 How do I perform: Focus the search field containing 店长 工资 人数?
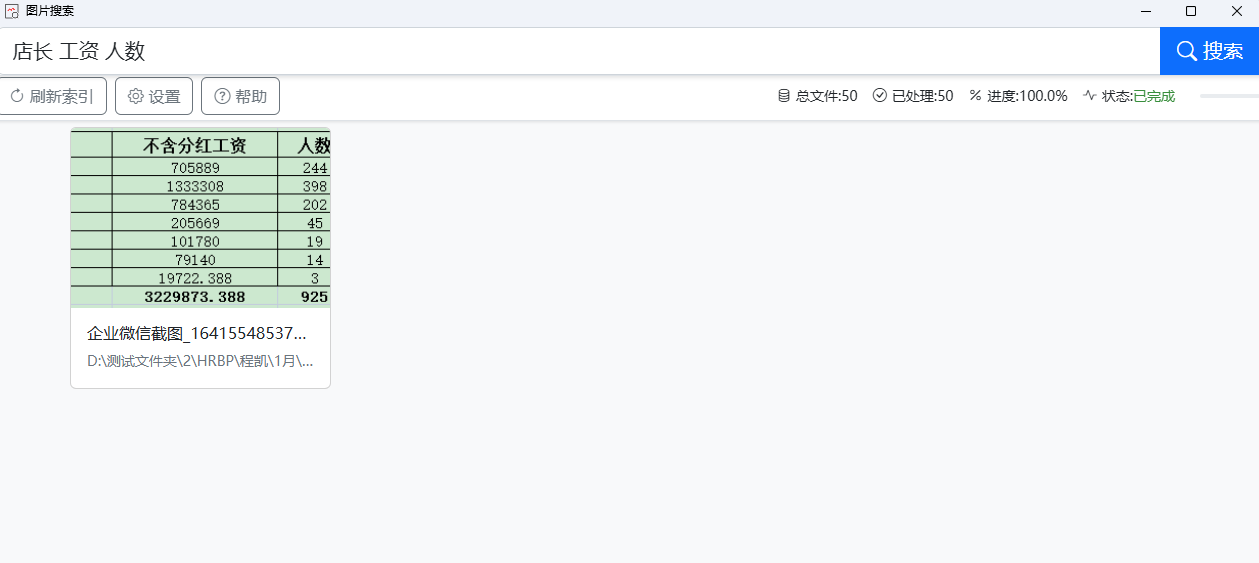(x=580, y=51)
